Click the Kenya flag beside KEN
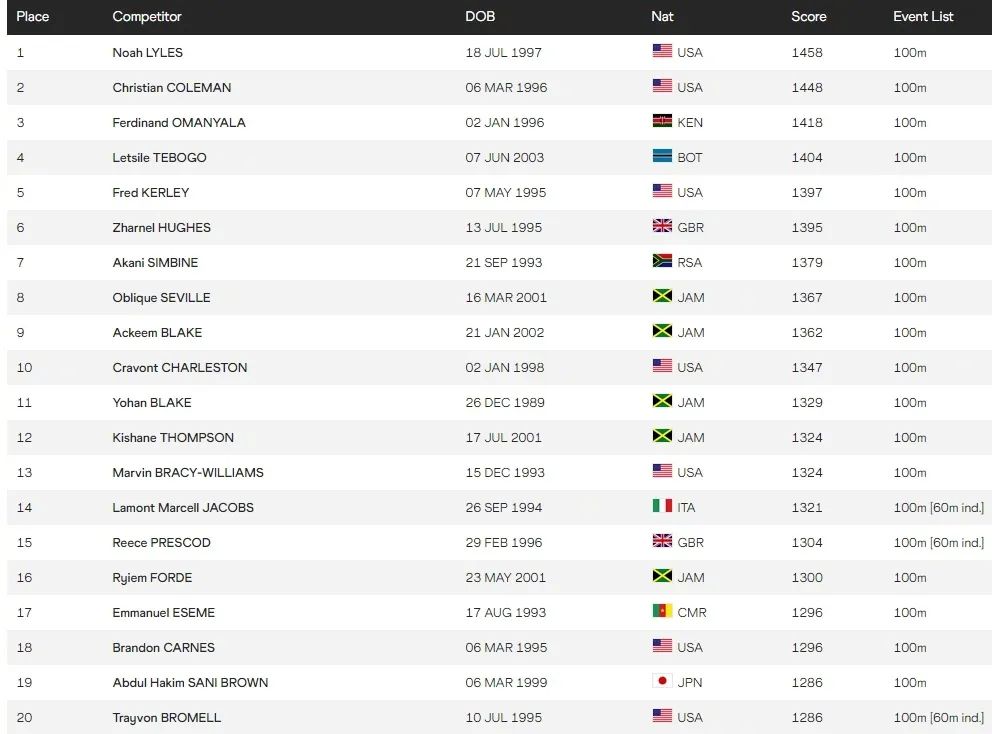Image resolution: width=992 pixels, height=734 pixels. pos(662,122)
